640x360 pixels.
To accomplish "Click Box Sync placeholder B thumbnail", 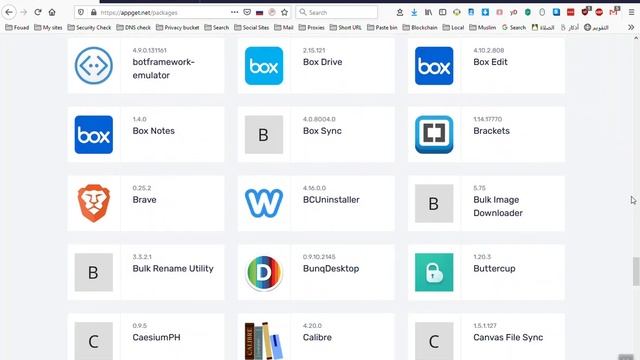I will (x=264, y=135).
